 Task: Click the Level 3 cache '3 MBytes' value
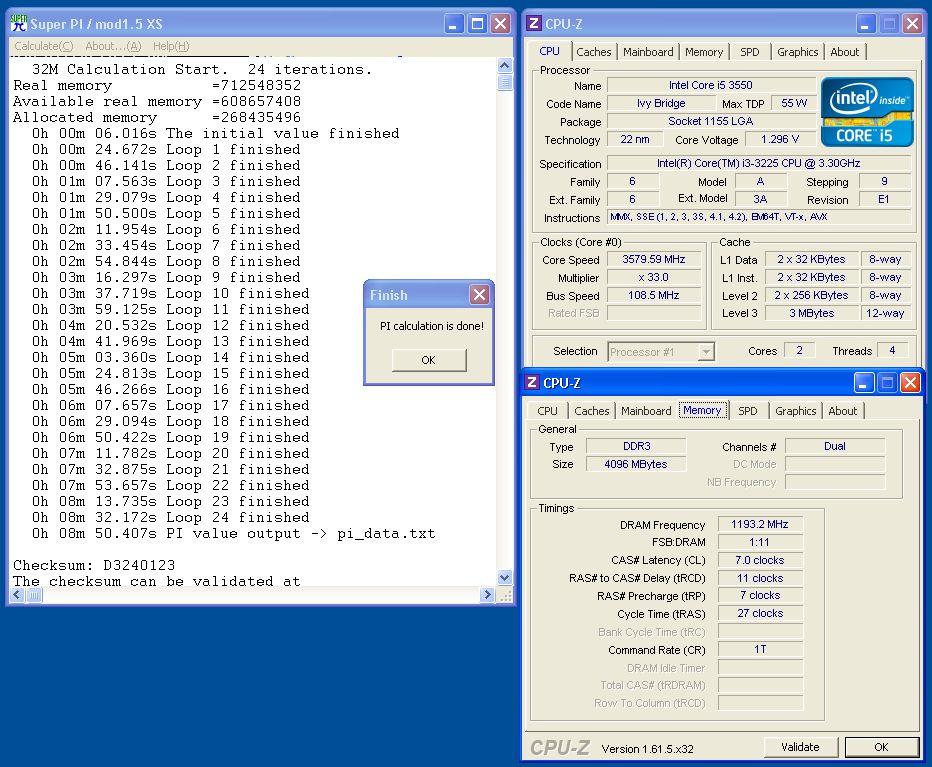pyautogui.click(x=812, y=313)
